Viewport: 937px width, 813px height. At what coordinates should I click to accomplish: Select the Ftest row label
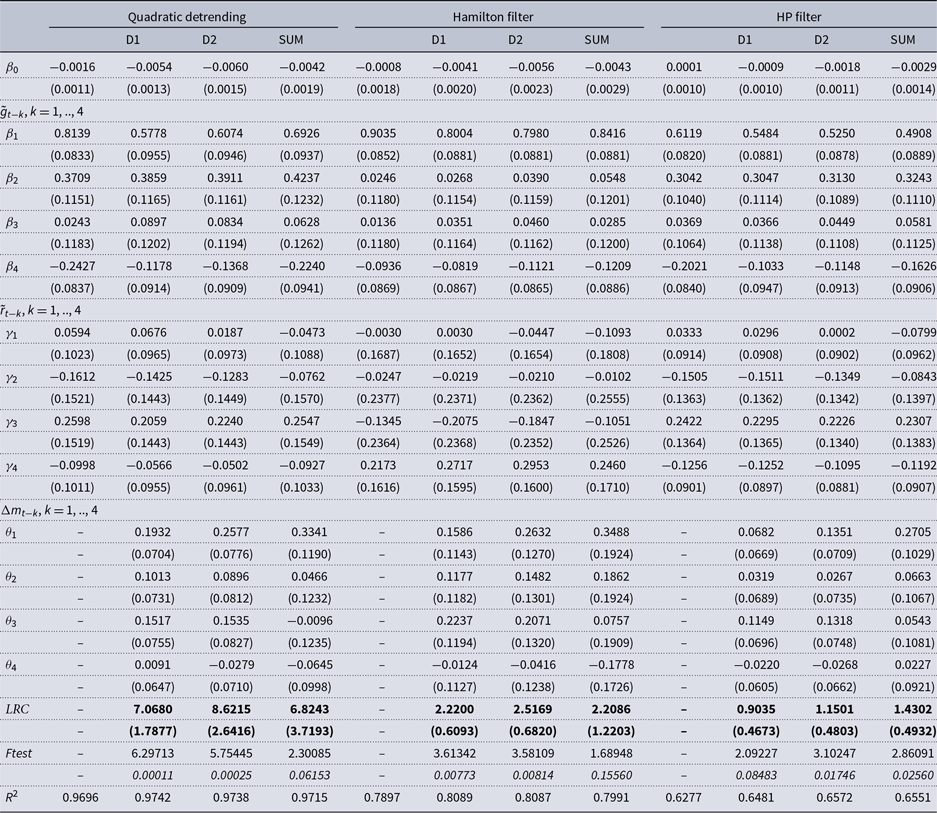point(20,751)
